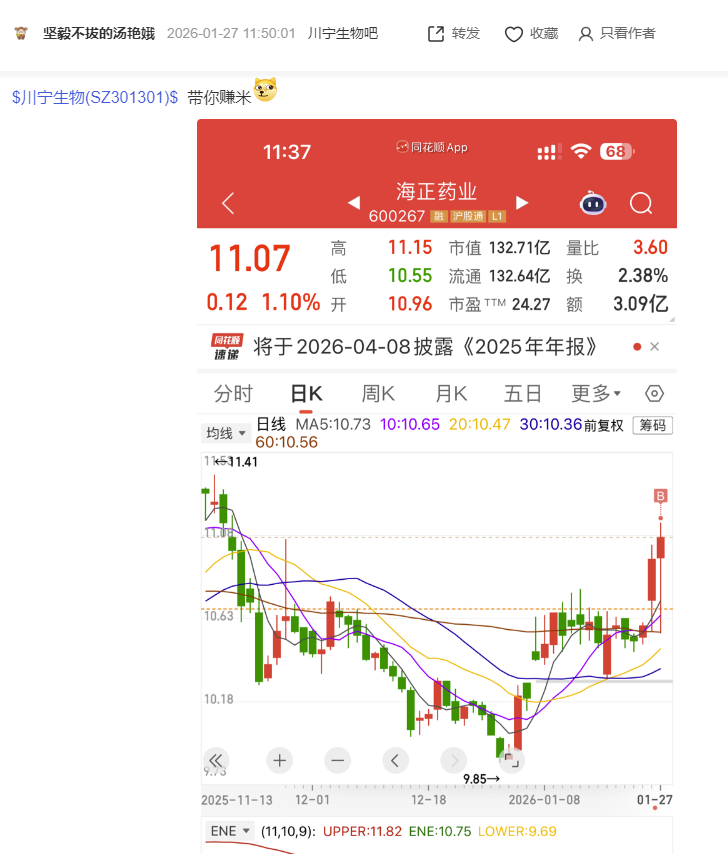The width and height of the screenshot is (728, 854).
Task: Select the 日K tab
Action: (306, 393)
